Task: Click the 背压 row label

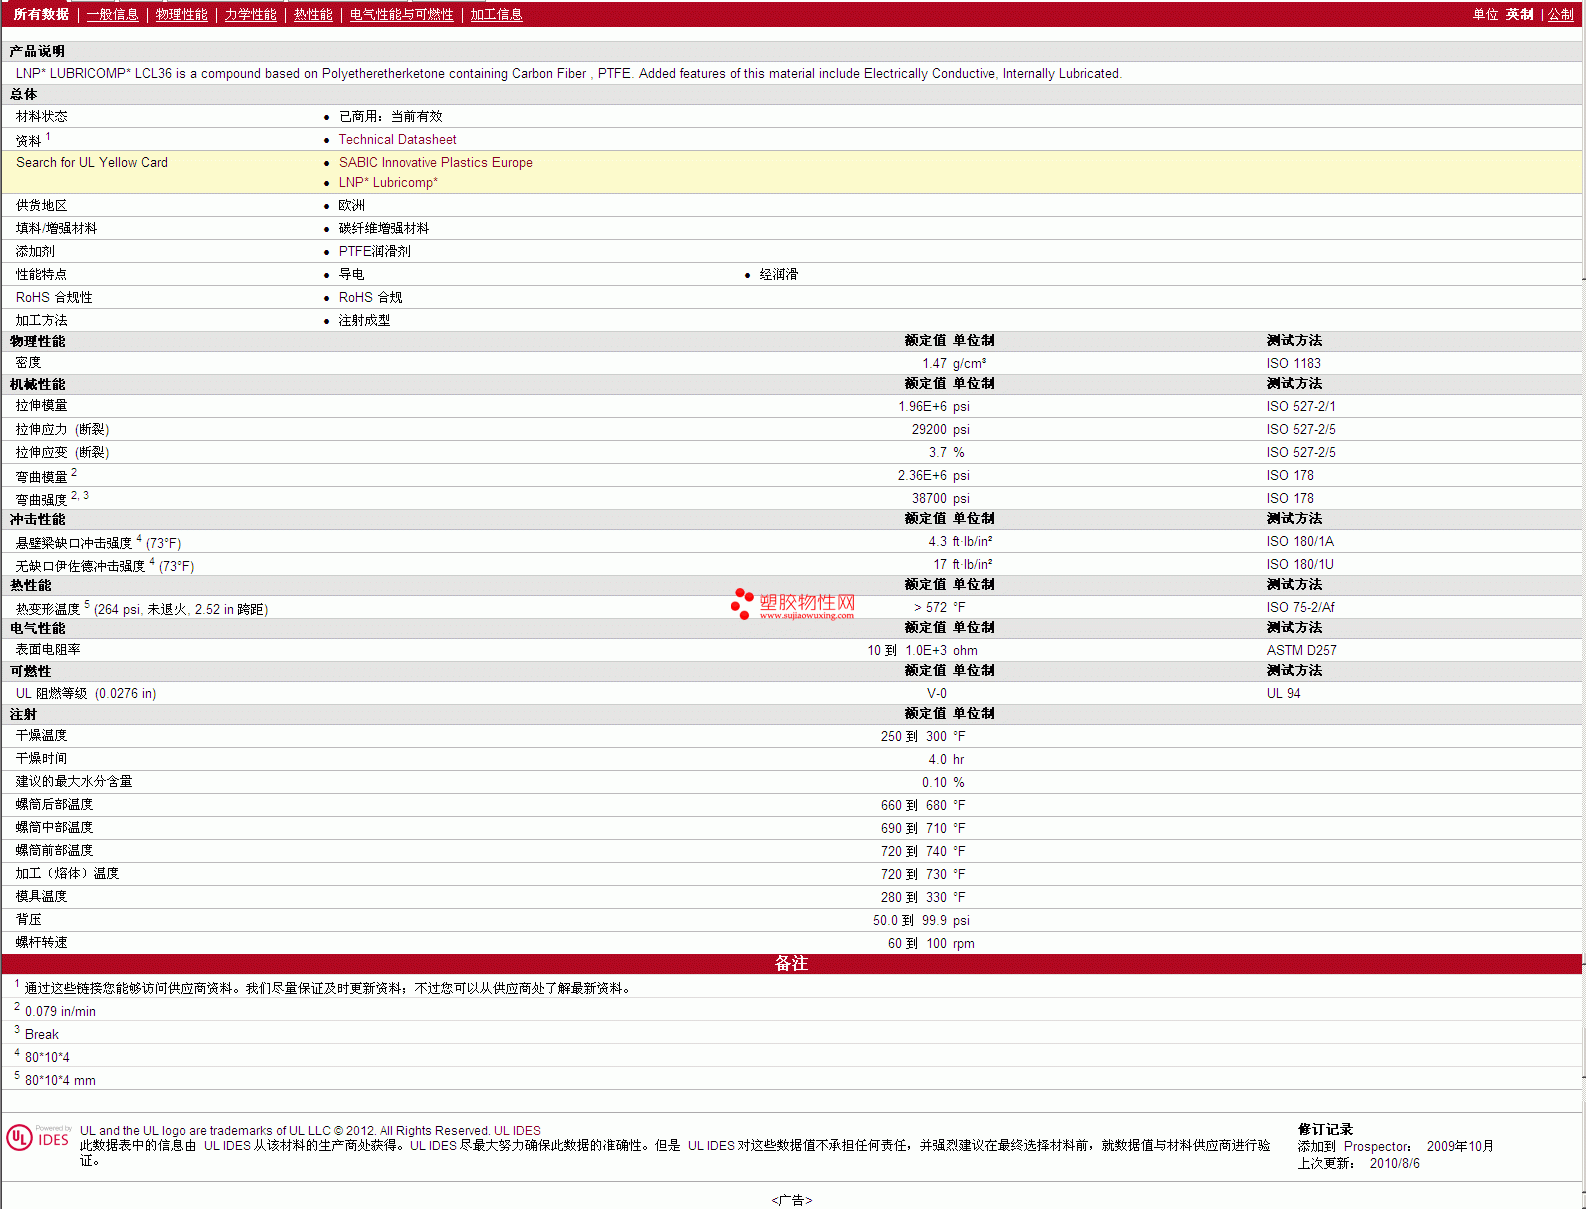Action: pyautogui.click(x=28, y=919)
